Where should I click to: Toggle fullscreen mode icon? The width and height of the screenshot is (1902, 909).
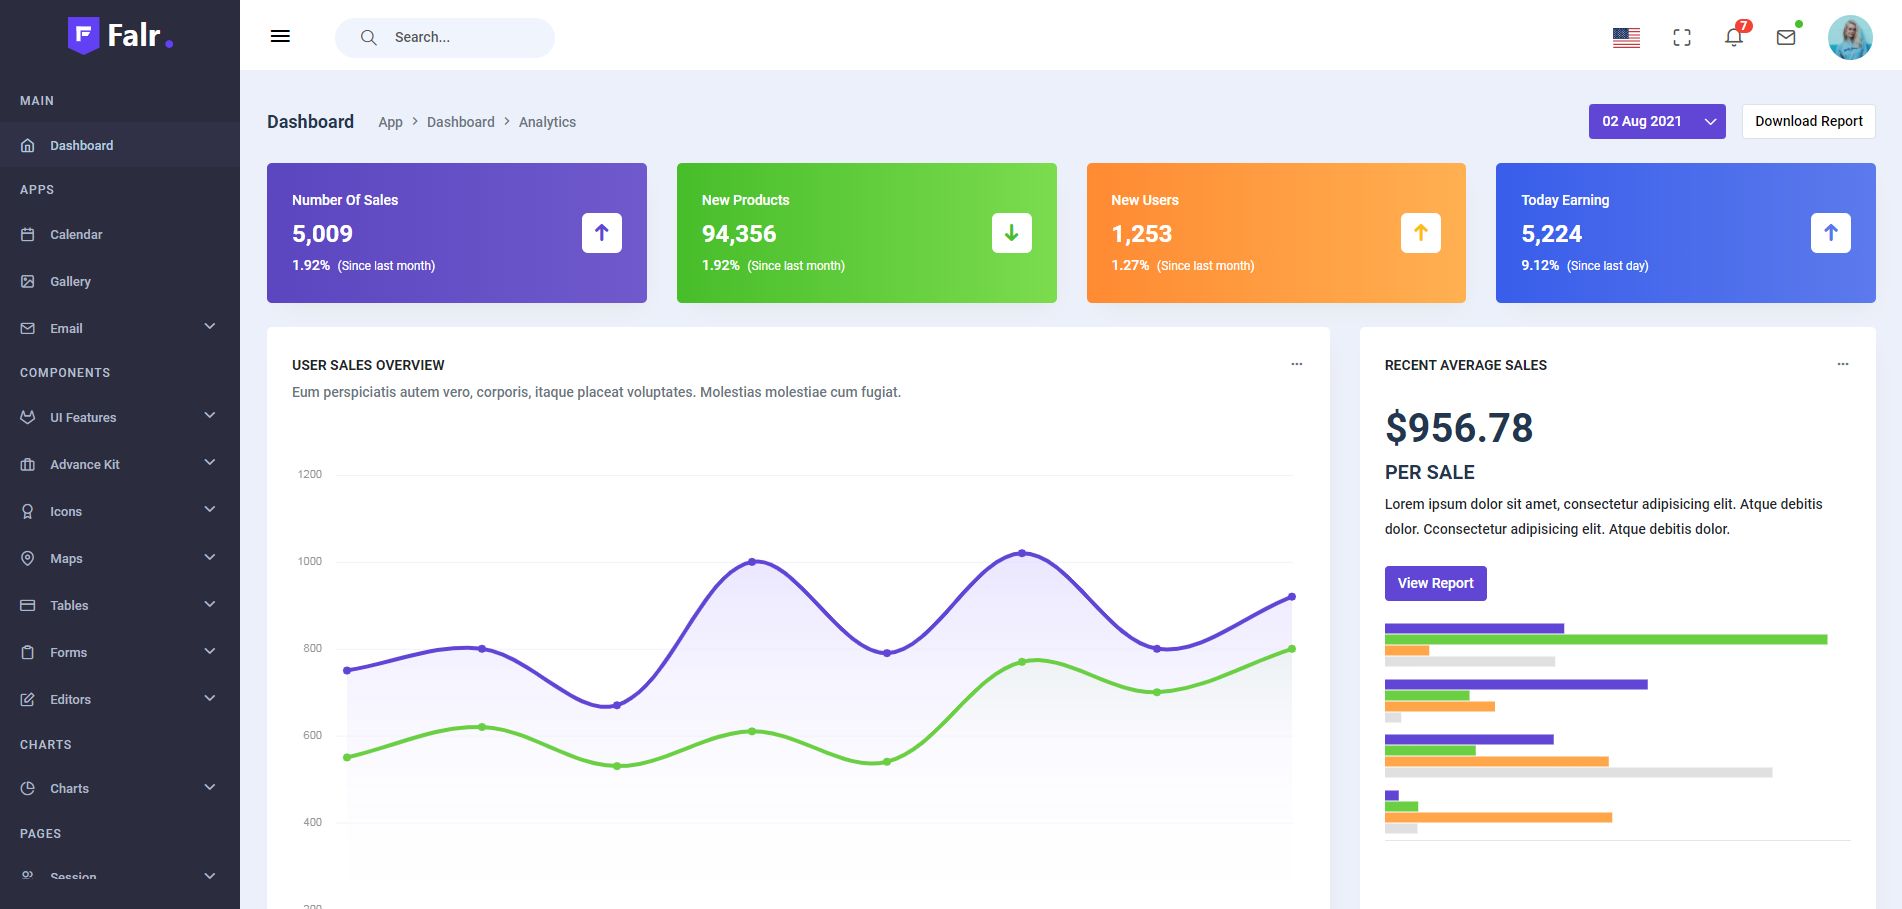(x=1682, y=37)
